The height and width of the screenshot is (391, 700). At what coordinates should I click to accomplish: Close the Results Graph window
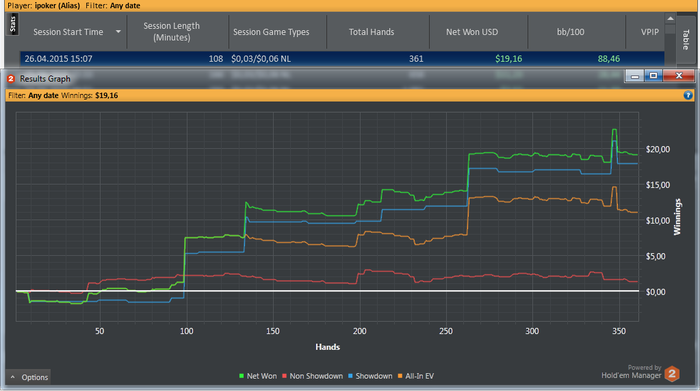tap(679, 76)
